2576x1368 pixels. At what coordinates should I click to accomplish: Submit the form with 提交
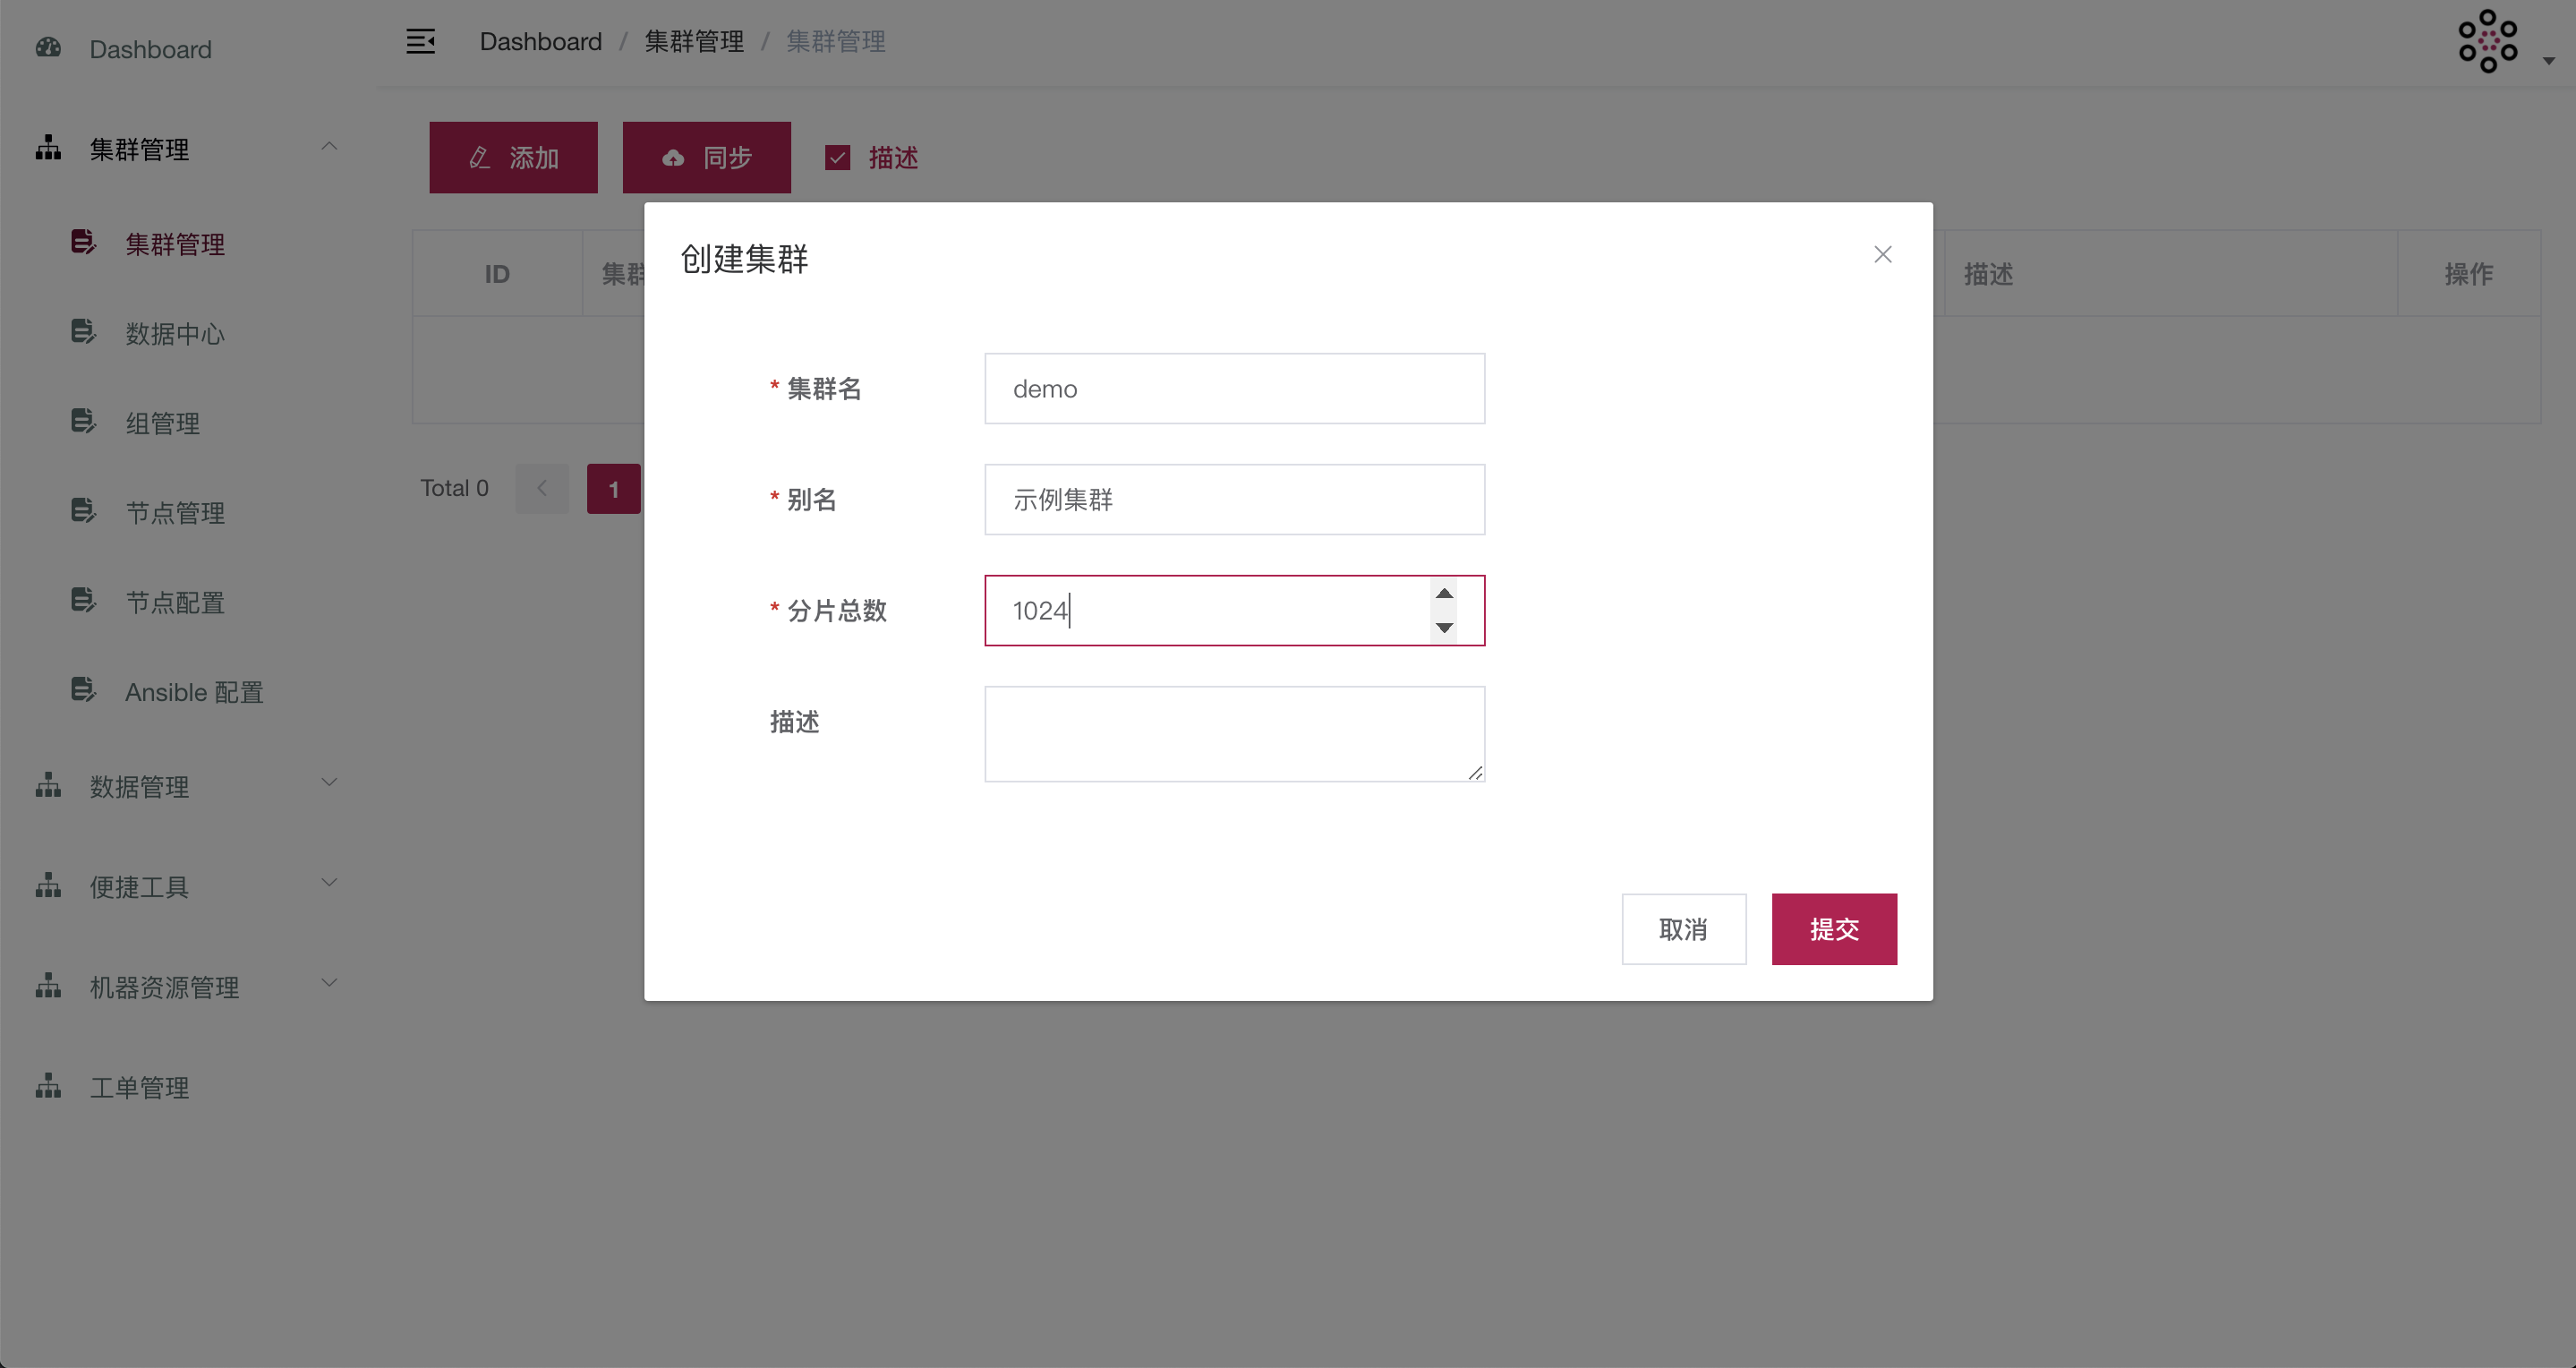pos(1834,929)
